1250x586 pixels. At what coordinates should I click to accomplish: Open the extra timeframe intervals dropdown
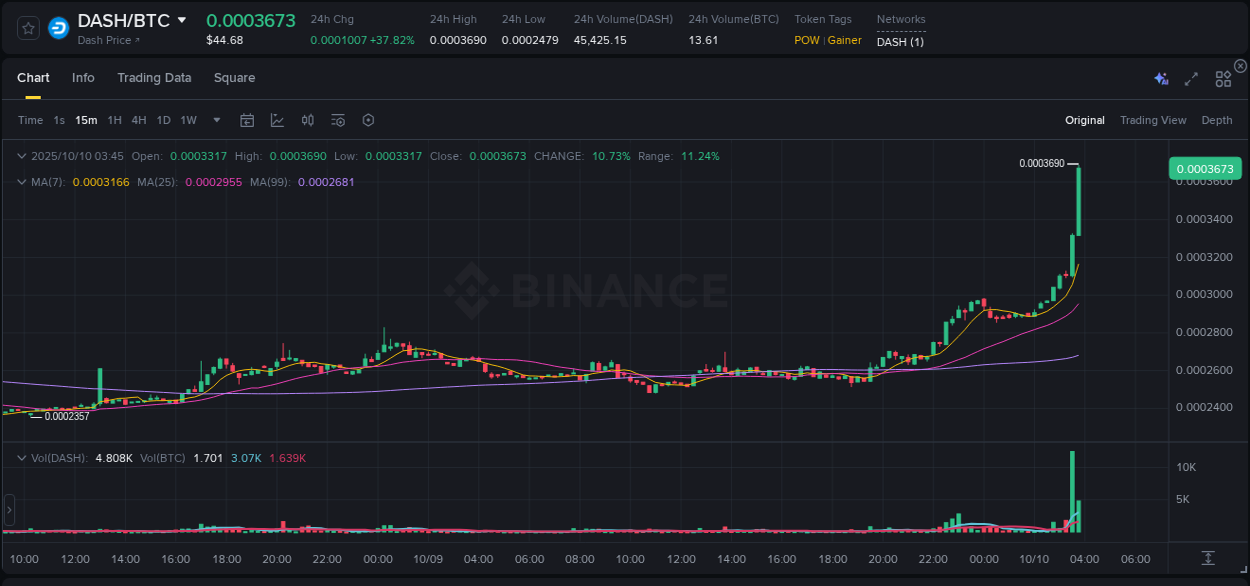click(x=216, y=120)
